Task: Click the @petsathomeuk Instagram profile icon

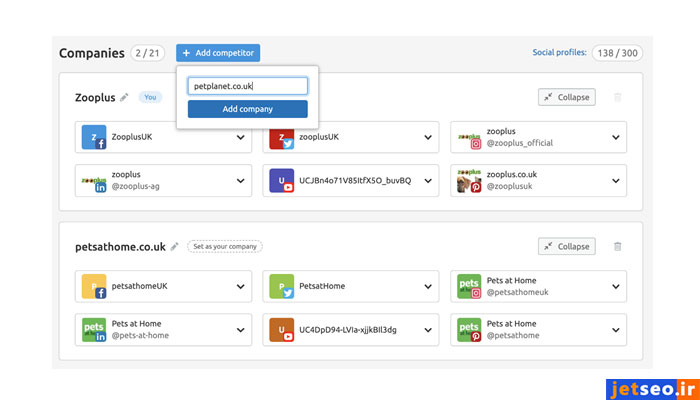Action: click(x=469, y=286)
